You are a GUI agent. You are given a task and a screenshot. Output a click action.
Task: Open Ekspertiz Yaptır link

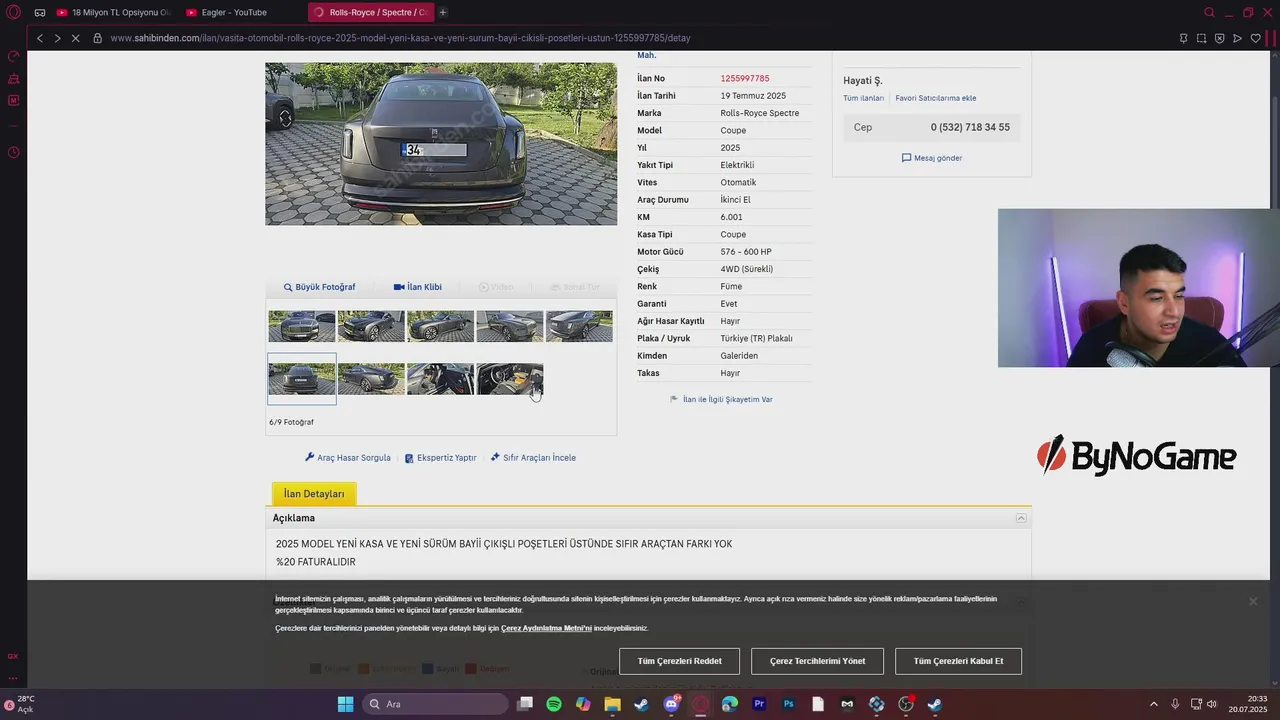click(441, 458)
